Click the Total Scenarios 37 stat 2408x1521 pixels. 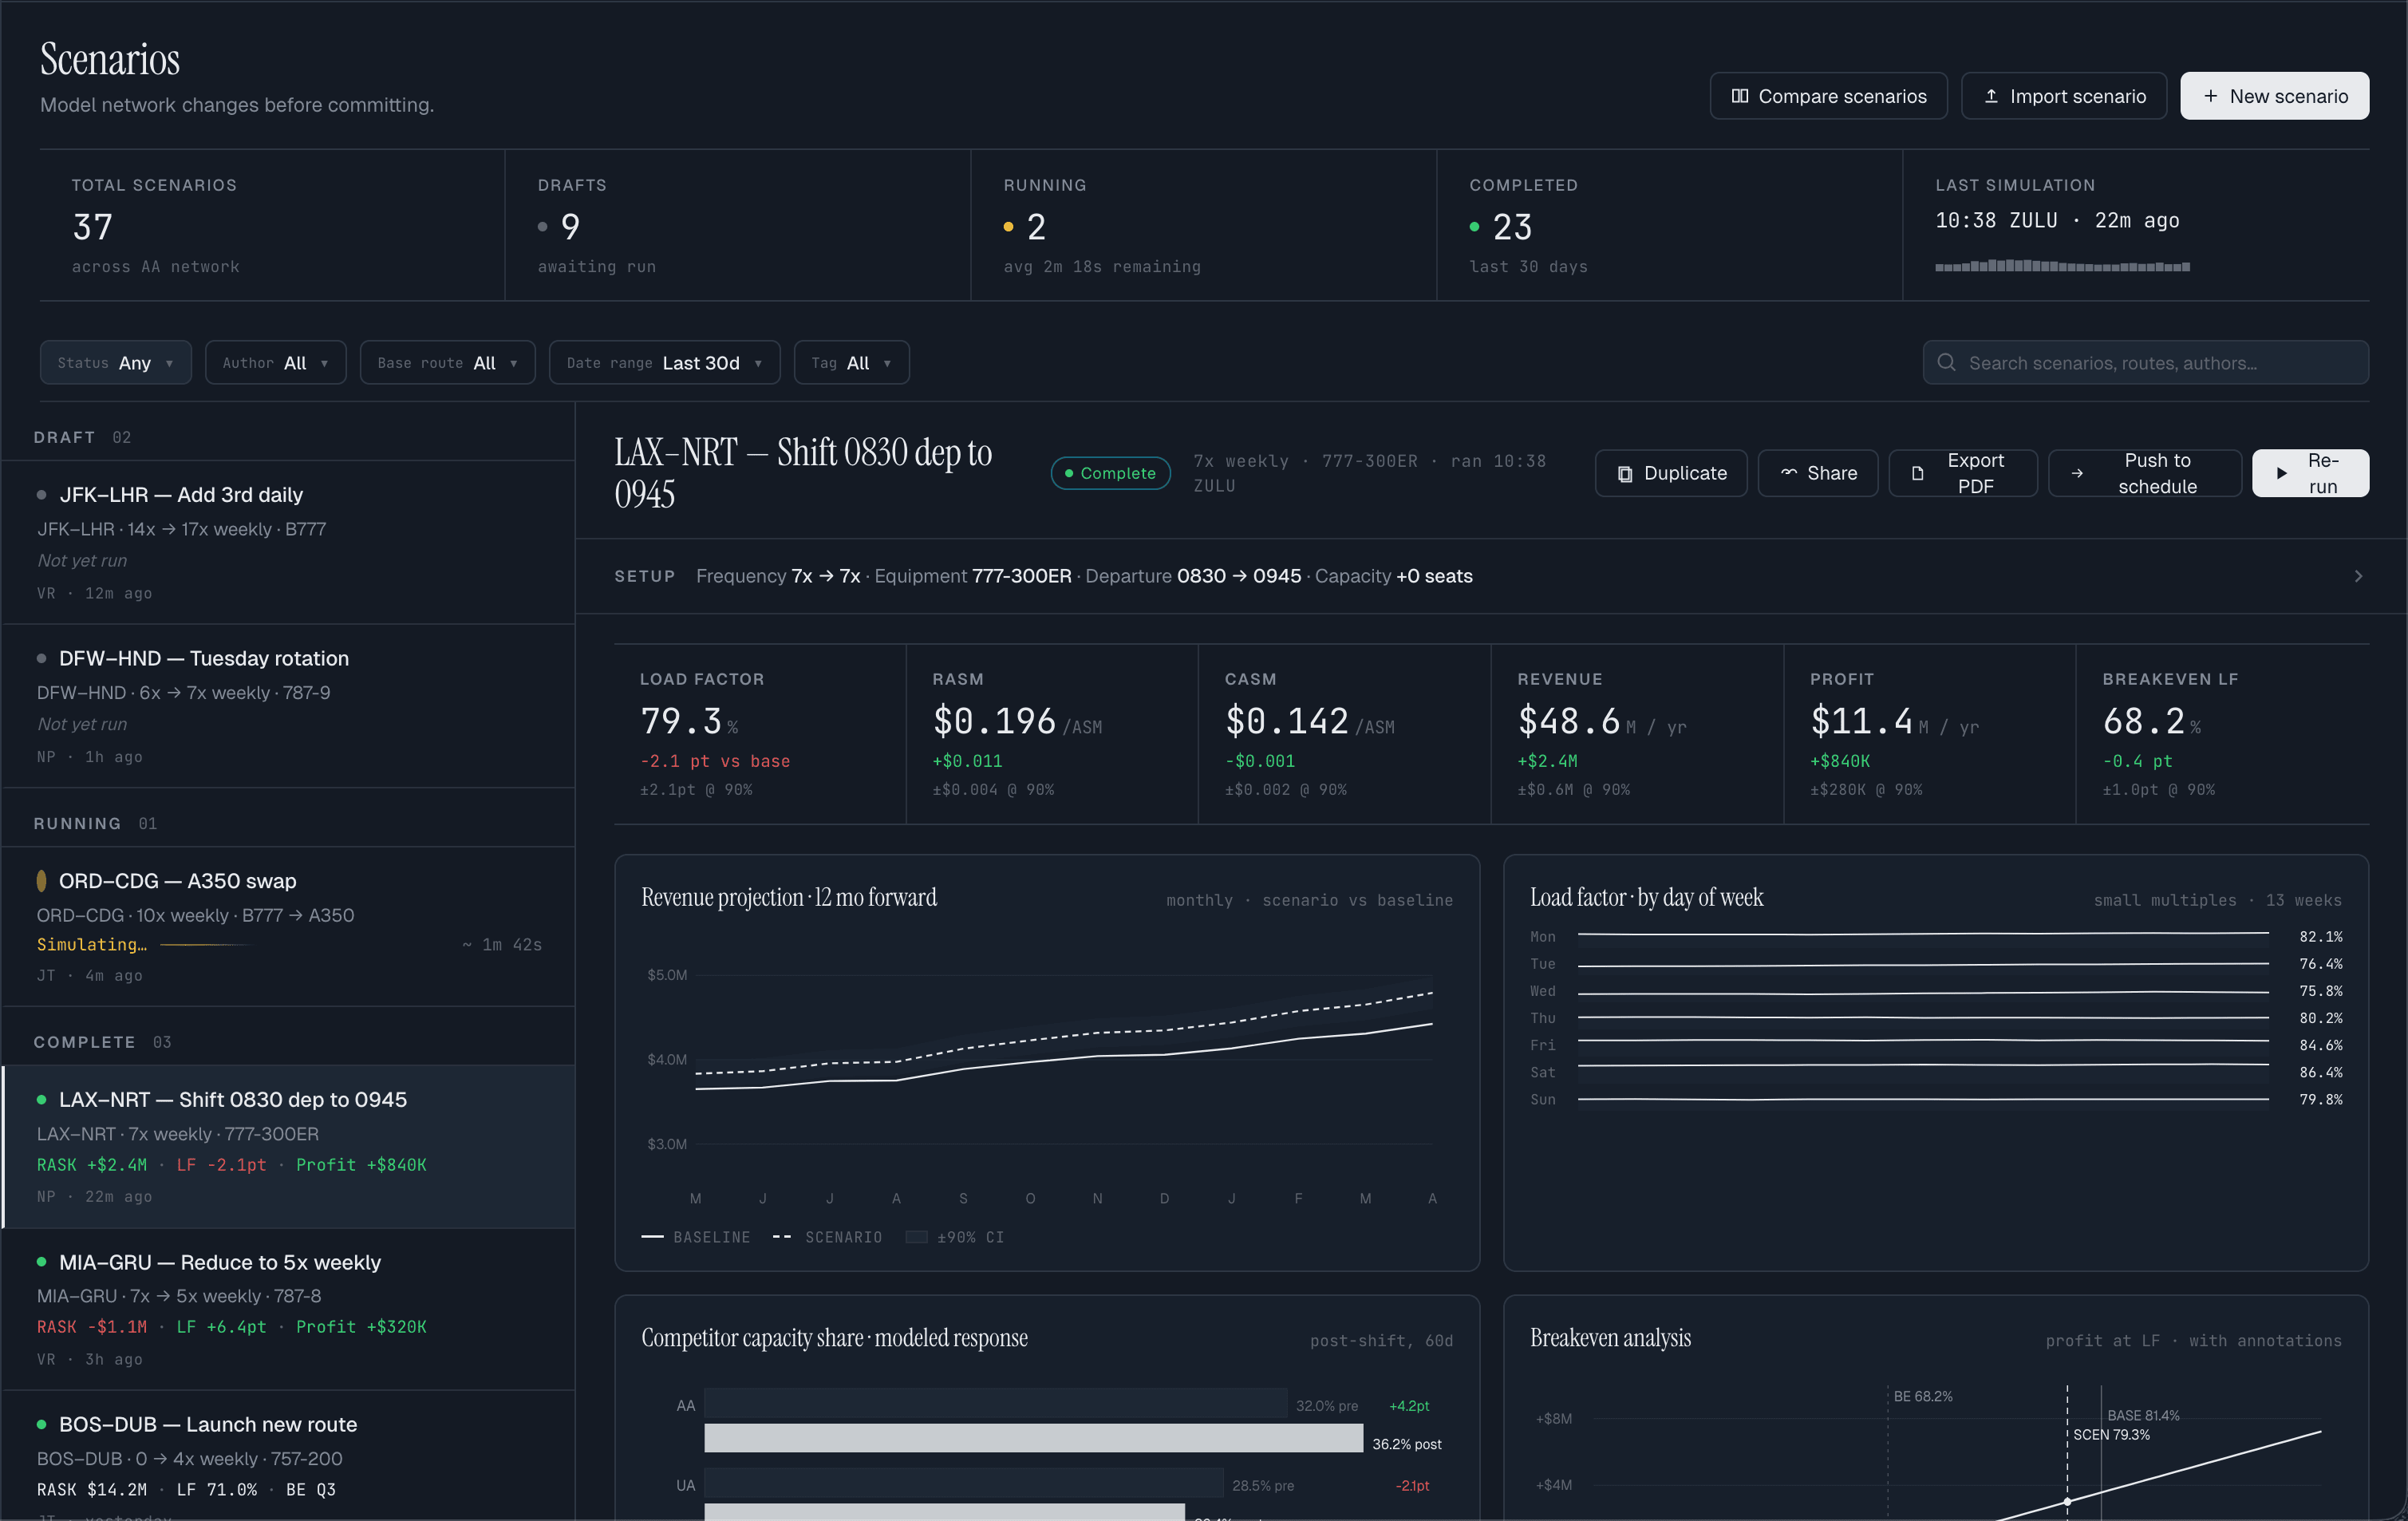click(272, 225)
